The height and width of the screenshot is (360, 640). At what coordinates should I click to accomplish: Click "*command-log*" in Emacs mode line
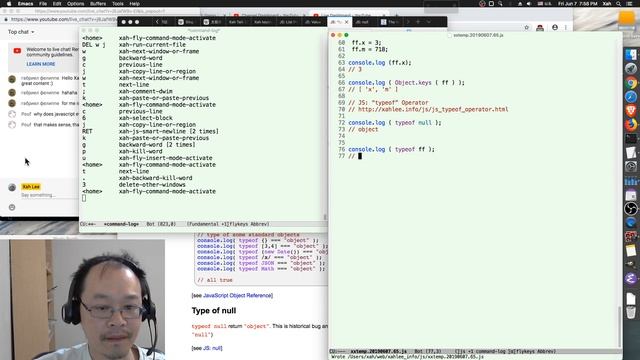pyautogui.click(x=121, y=224)
